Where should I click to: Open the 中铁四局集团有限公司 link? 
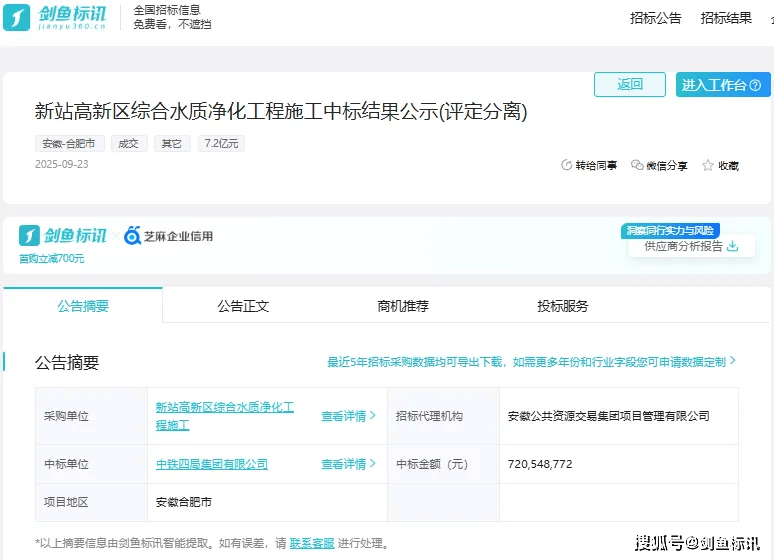(x=212, y=464)
